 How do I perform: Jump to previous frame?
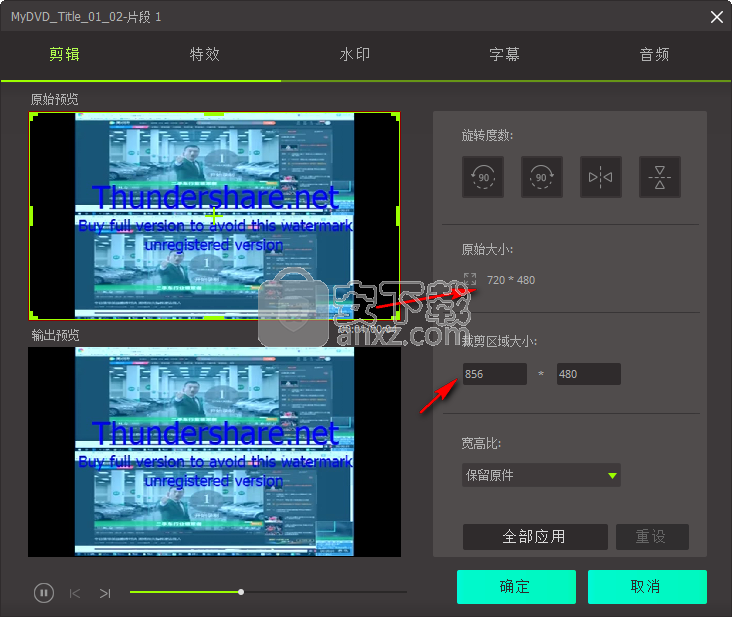pos(75,593)
